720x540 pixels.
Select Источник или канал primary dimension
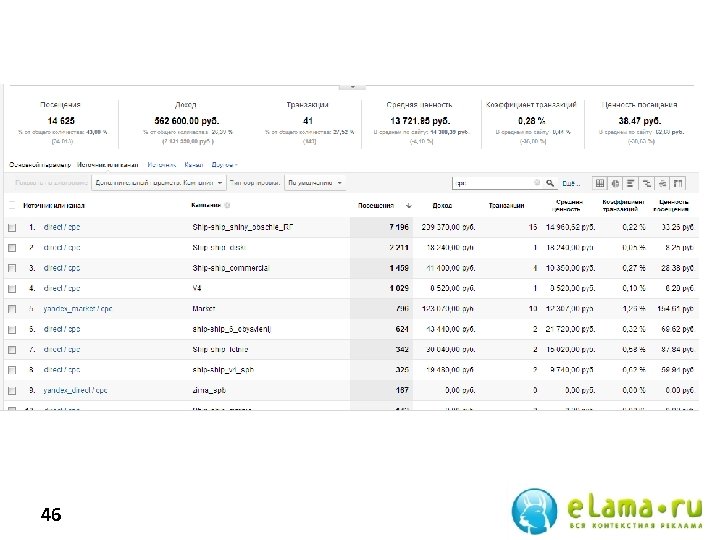click(x=107, y=165)
